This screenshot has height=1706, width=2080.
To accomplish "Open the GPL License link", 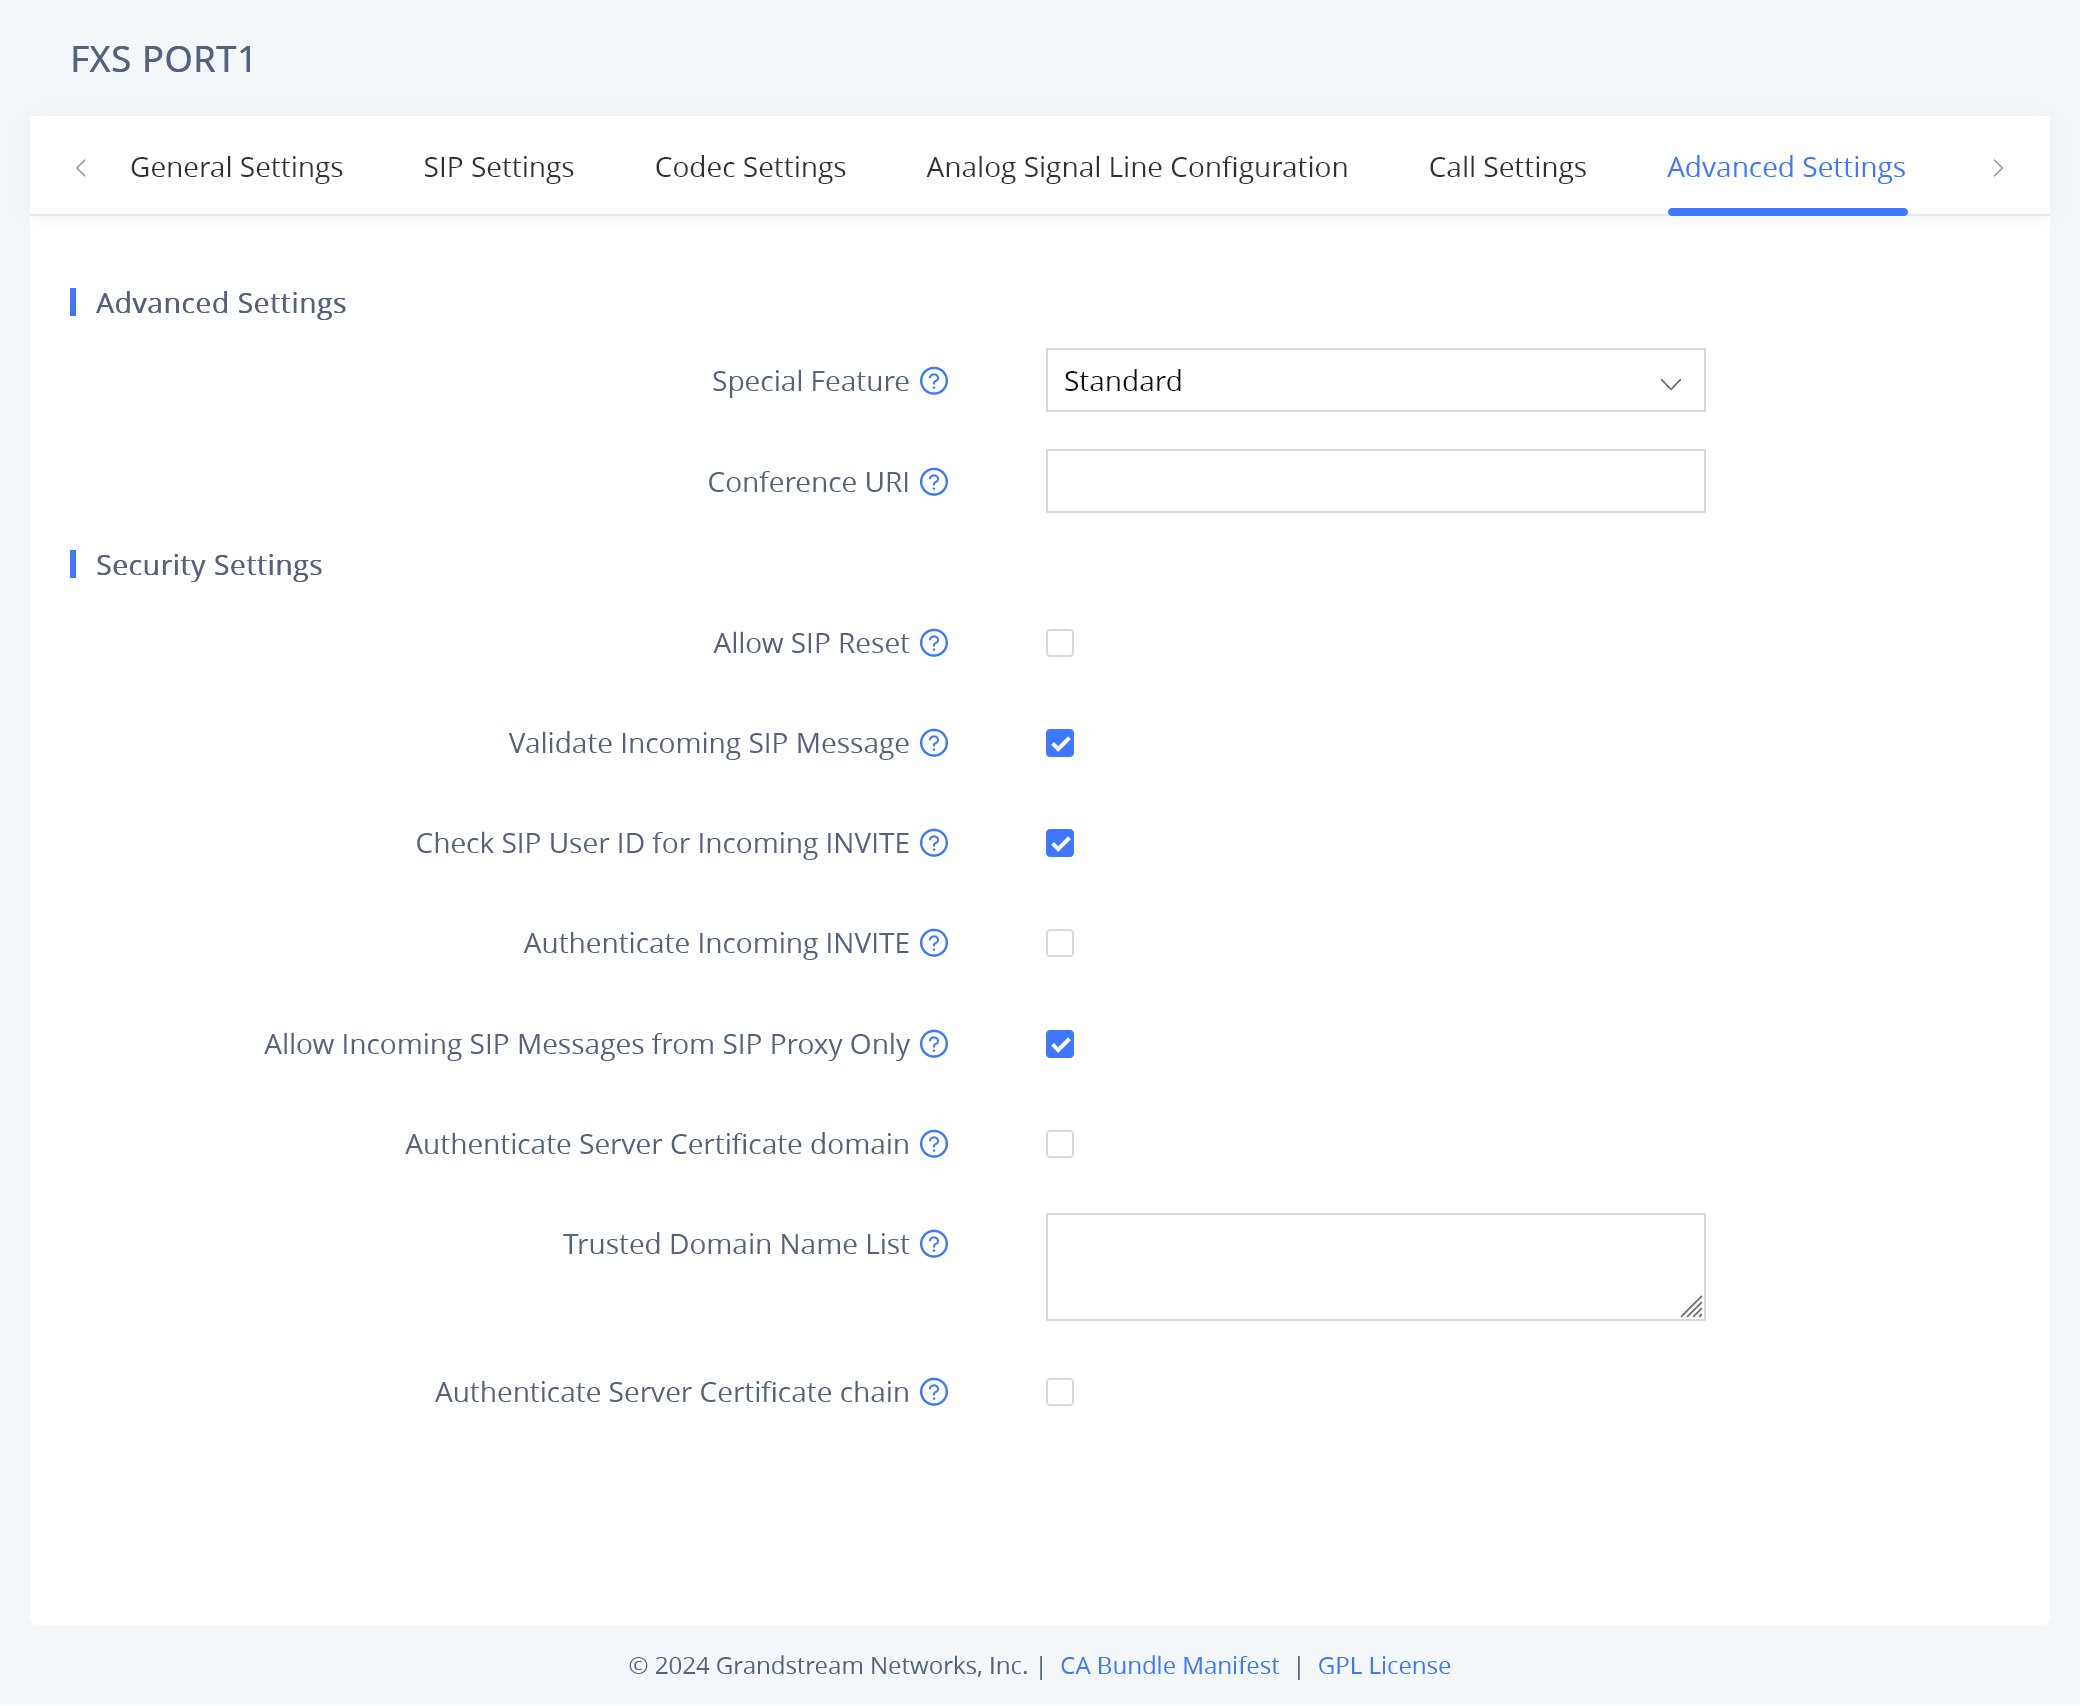I will (1383, 1665).
